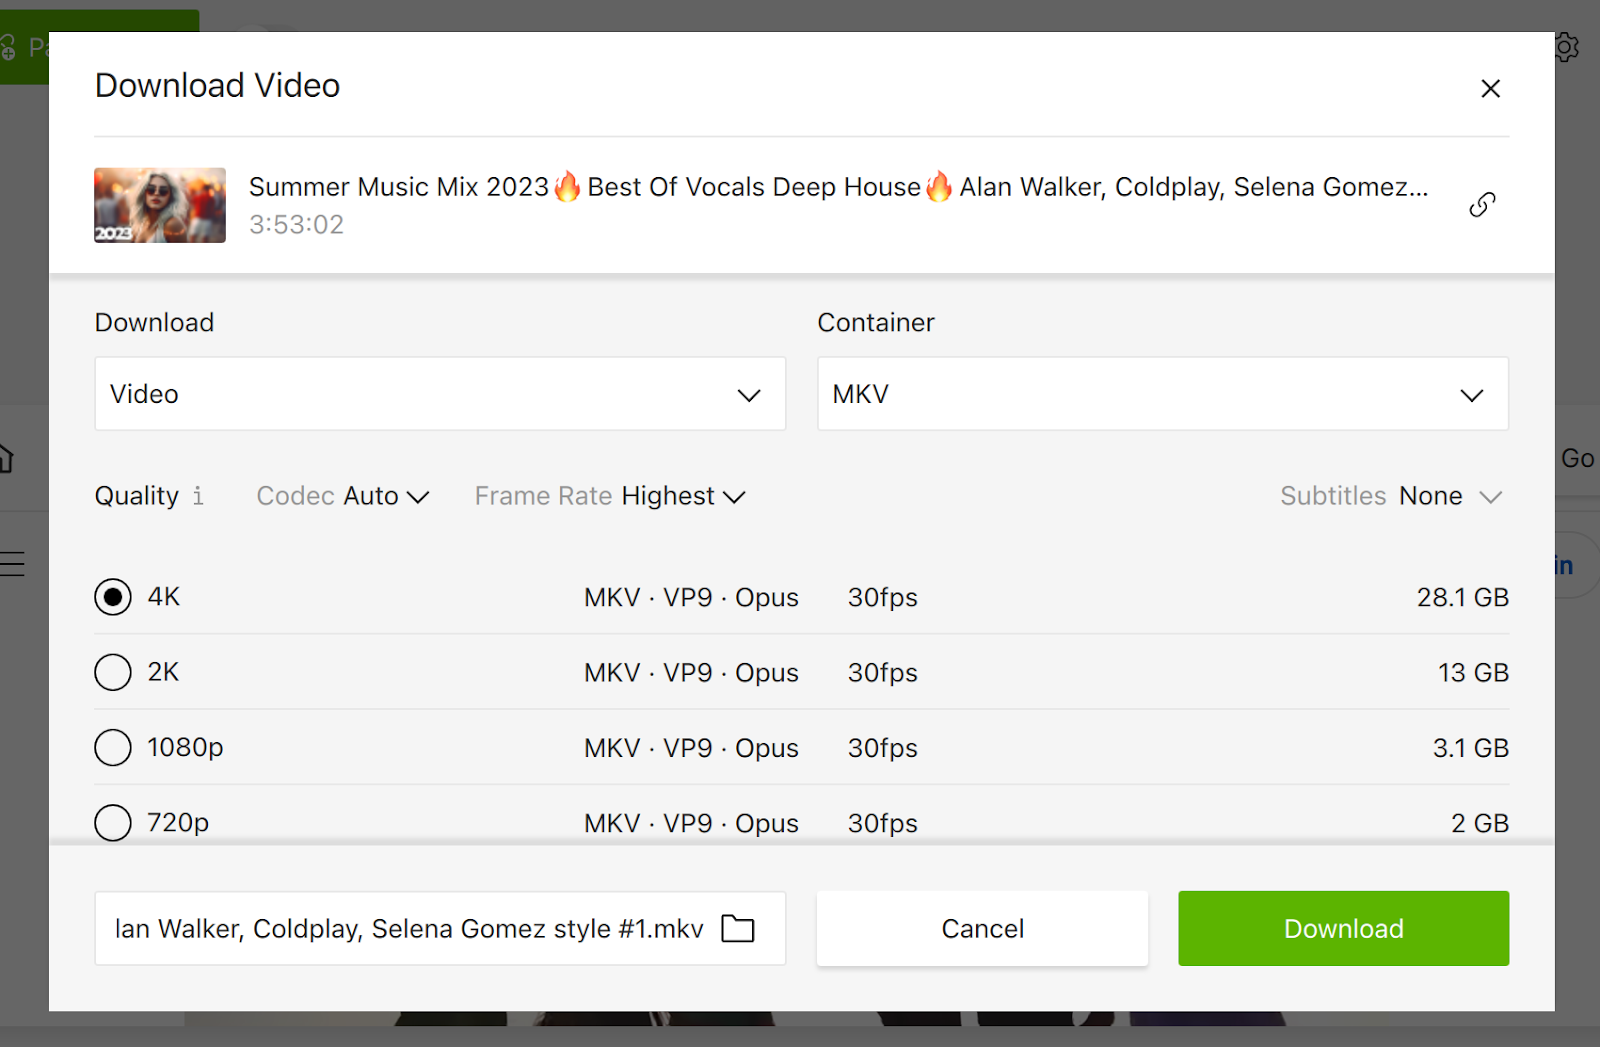
Task: Click the 3:53:02 video duration
Action: (296, 225)
